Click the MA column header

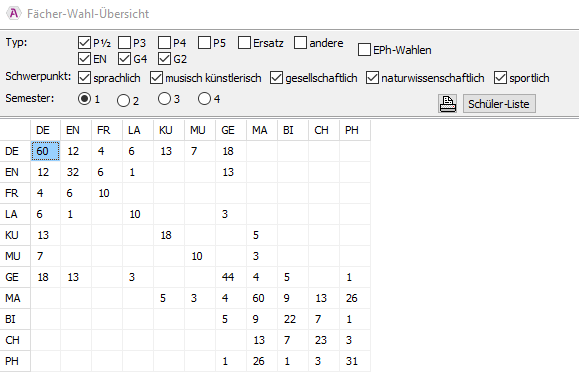[262, 130]
